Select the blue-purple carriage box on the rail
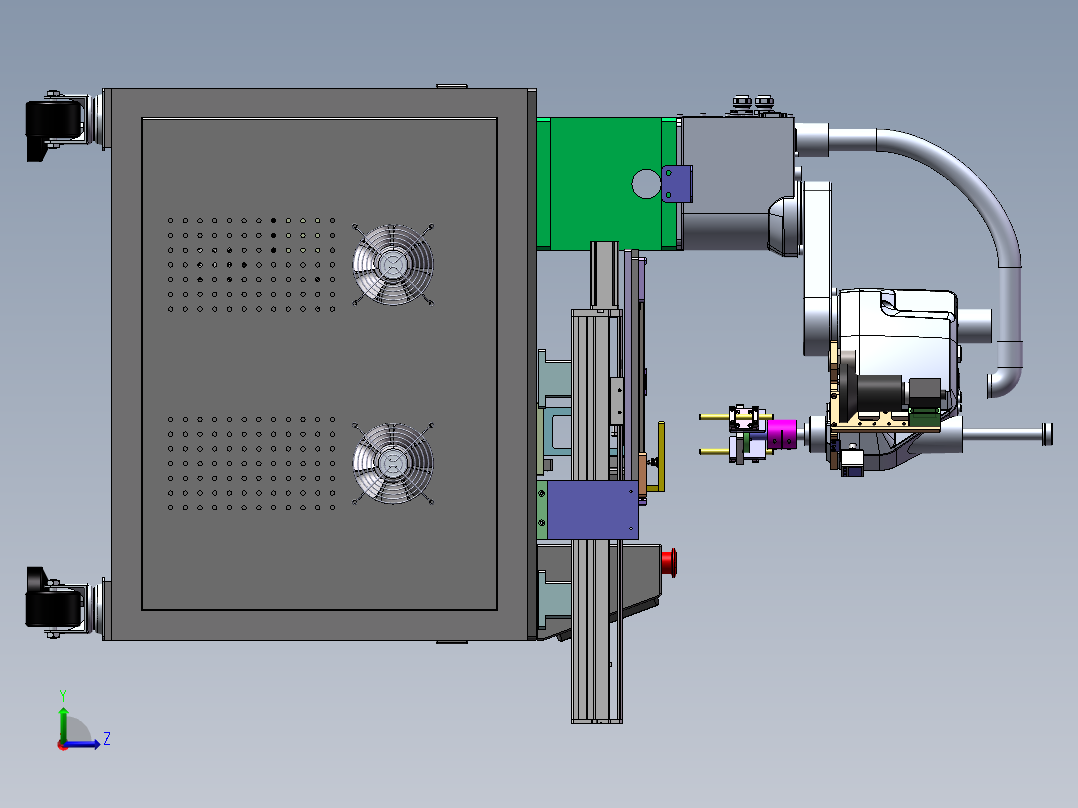1078x808 pixels. click(593, 510)
